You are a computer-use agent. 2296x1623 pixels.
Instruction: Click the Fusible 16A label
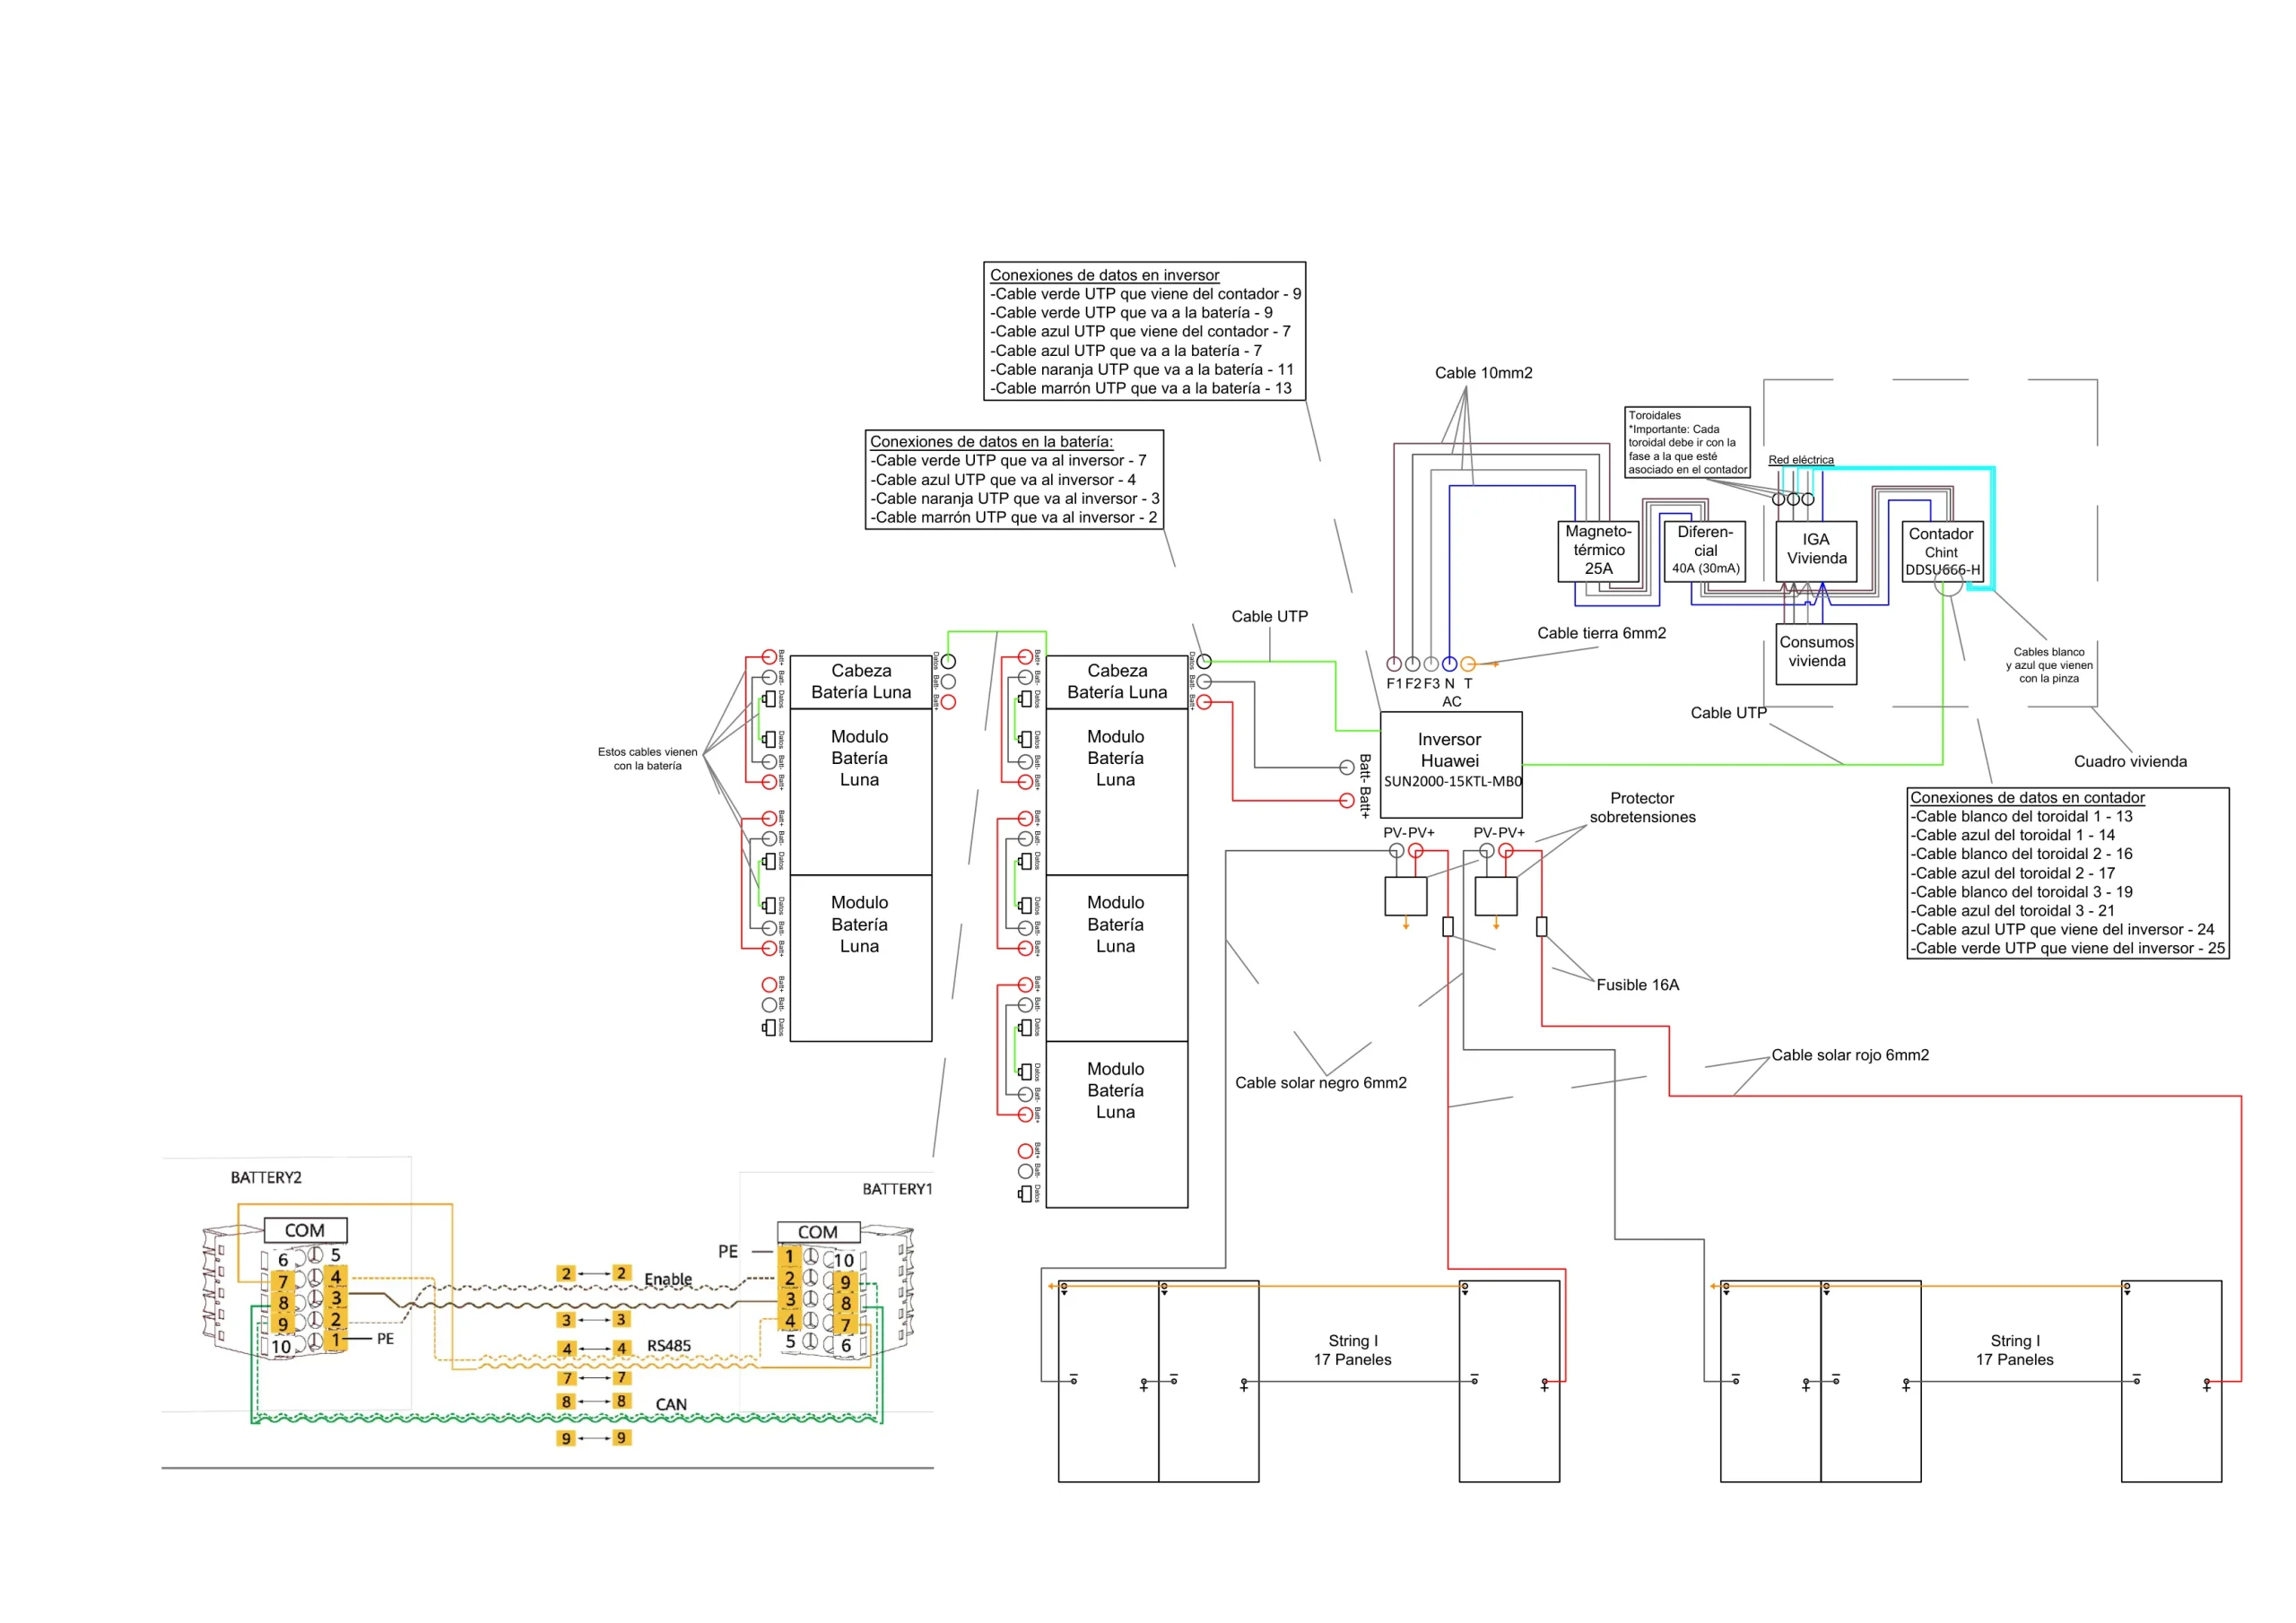[1638, 985]
